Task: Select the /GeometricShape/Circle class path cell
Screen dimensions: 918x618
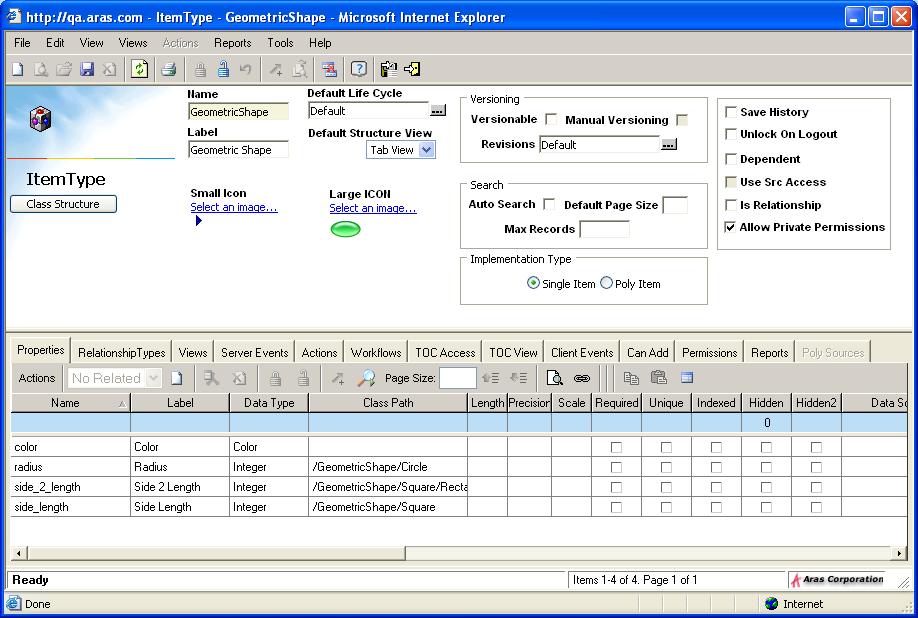Action: pyautogui.click(x=388, y=467)
